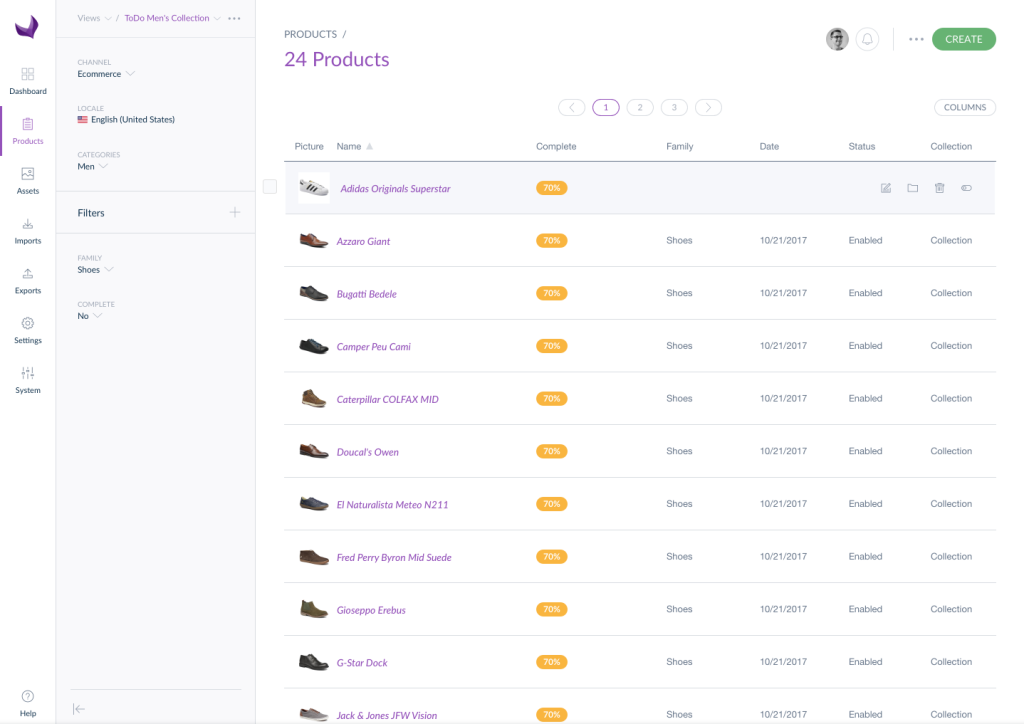1024x724 pixels.
Task: Open Assets from the sidebar
Action: pyautogui.click(x=28, y=180)
